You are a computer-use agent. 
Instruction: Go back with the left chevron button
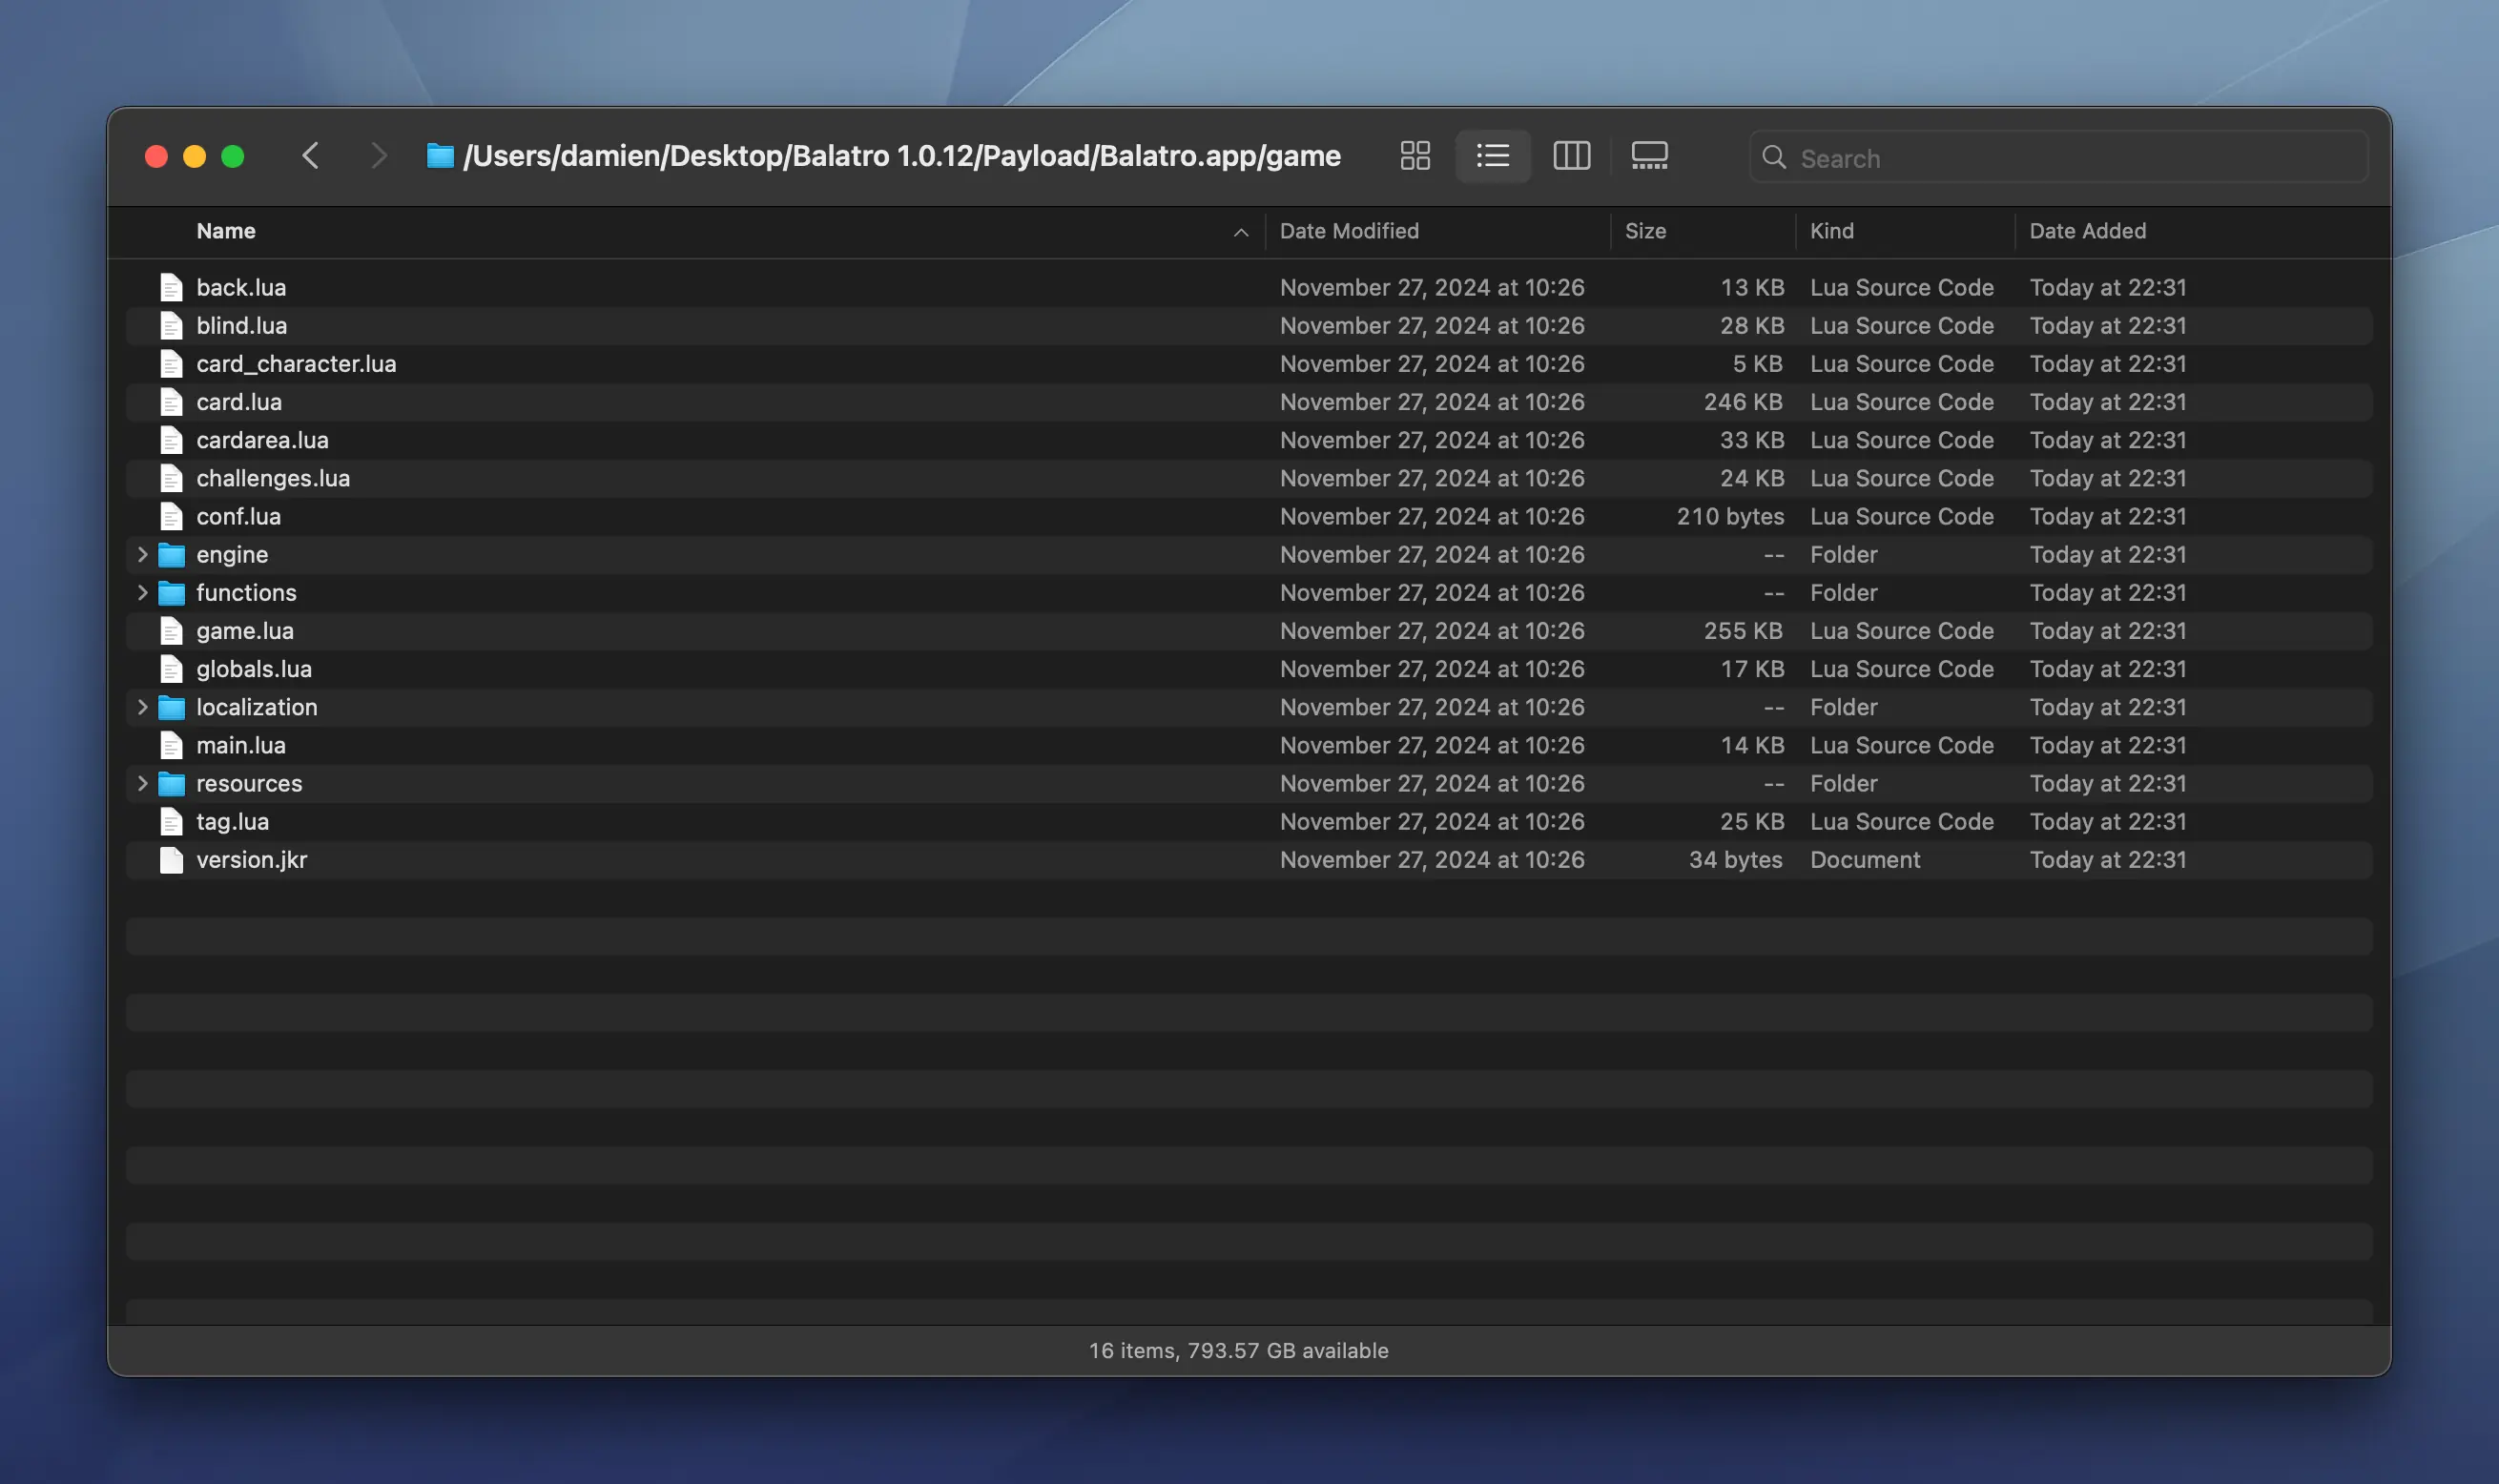(x=311, y=156)
